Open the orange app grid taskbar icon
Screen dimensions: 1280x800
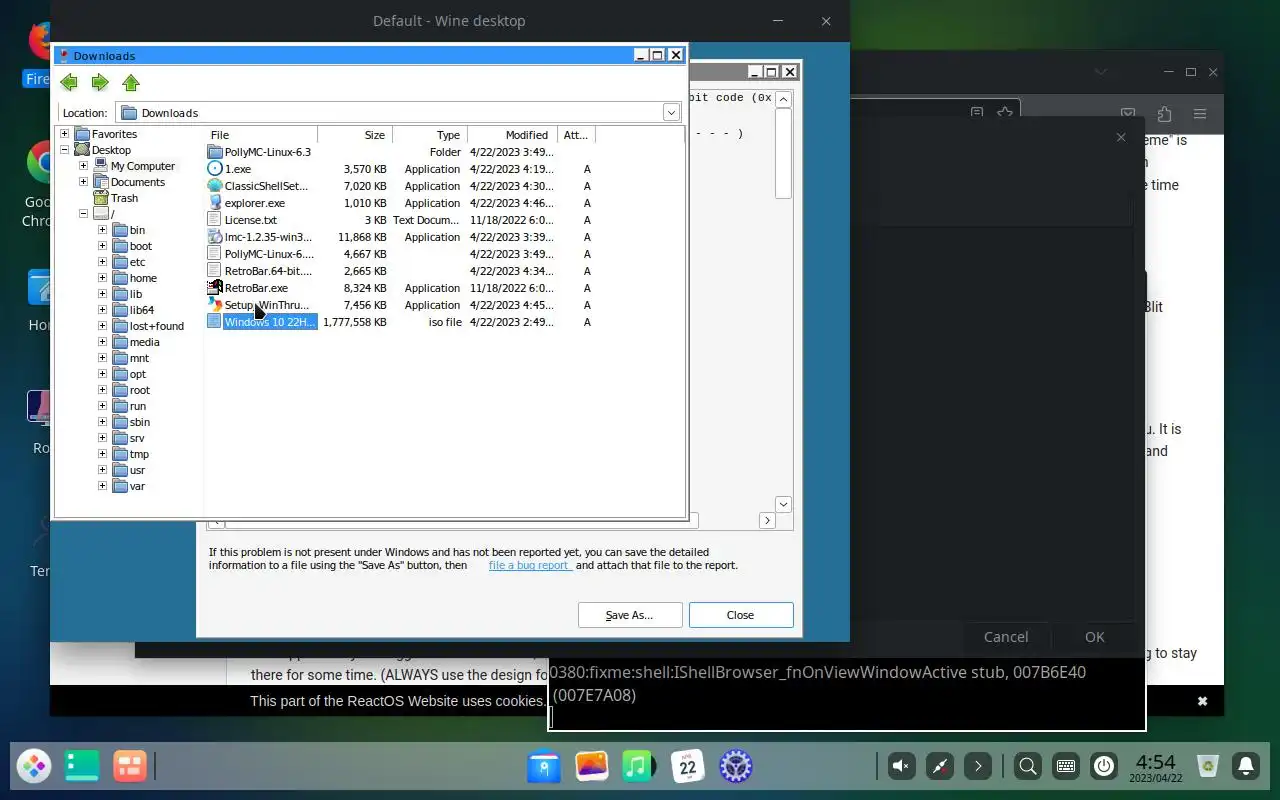[x=130, y=767]
